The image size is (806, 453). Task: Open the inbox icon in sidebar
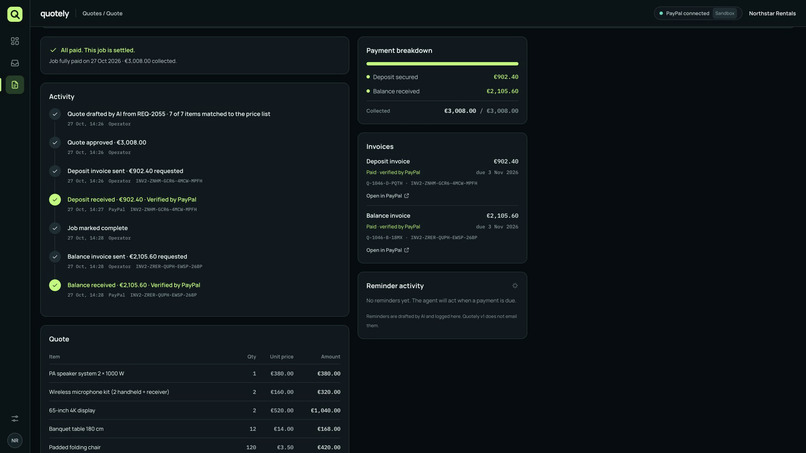pos(14,63)
